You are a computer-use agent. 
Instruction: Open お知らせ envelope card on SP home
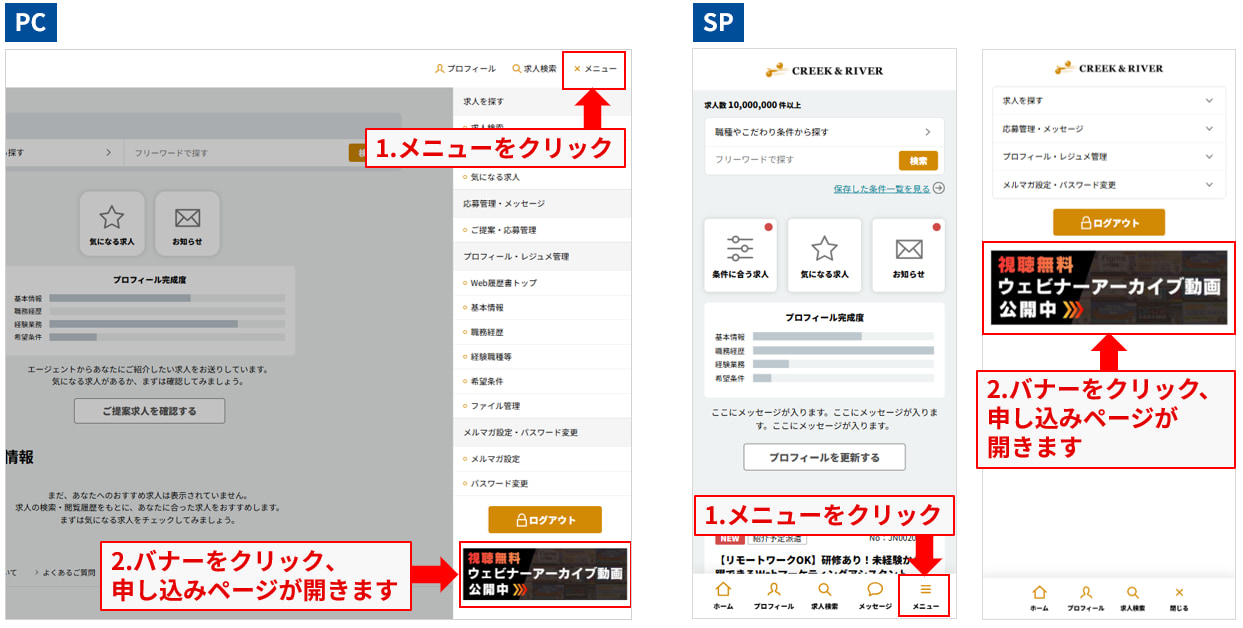coord(908,255)
